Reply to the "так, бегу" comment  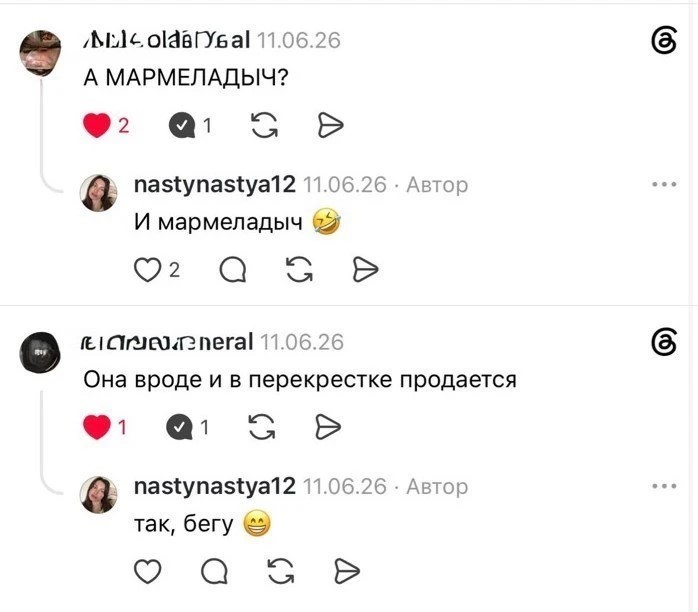[x=215, y=571]
